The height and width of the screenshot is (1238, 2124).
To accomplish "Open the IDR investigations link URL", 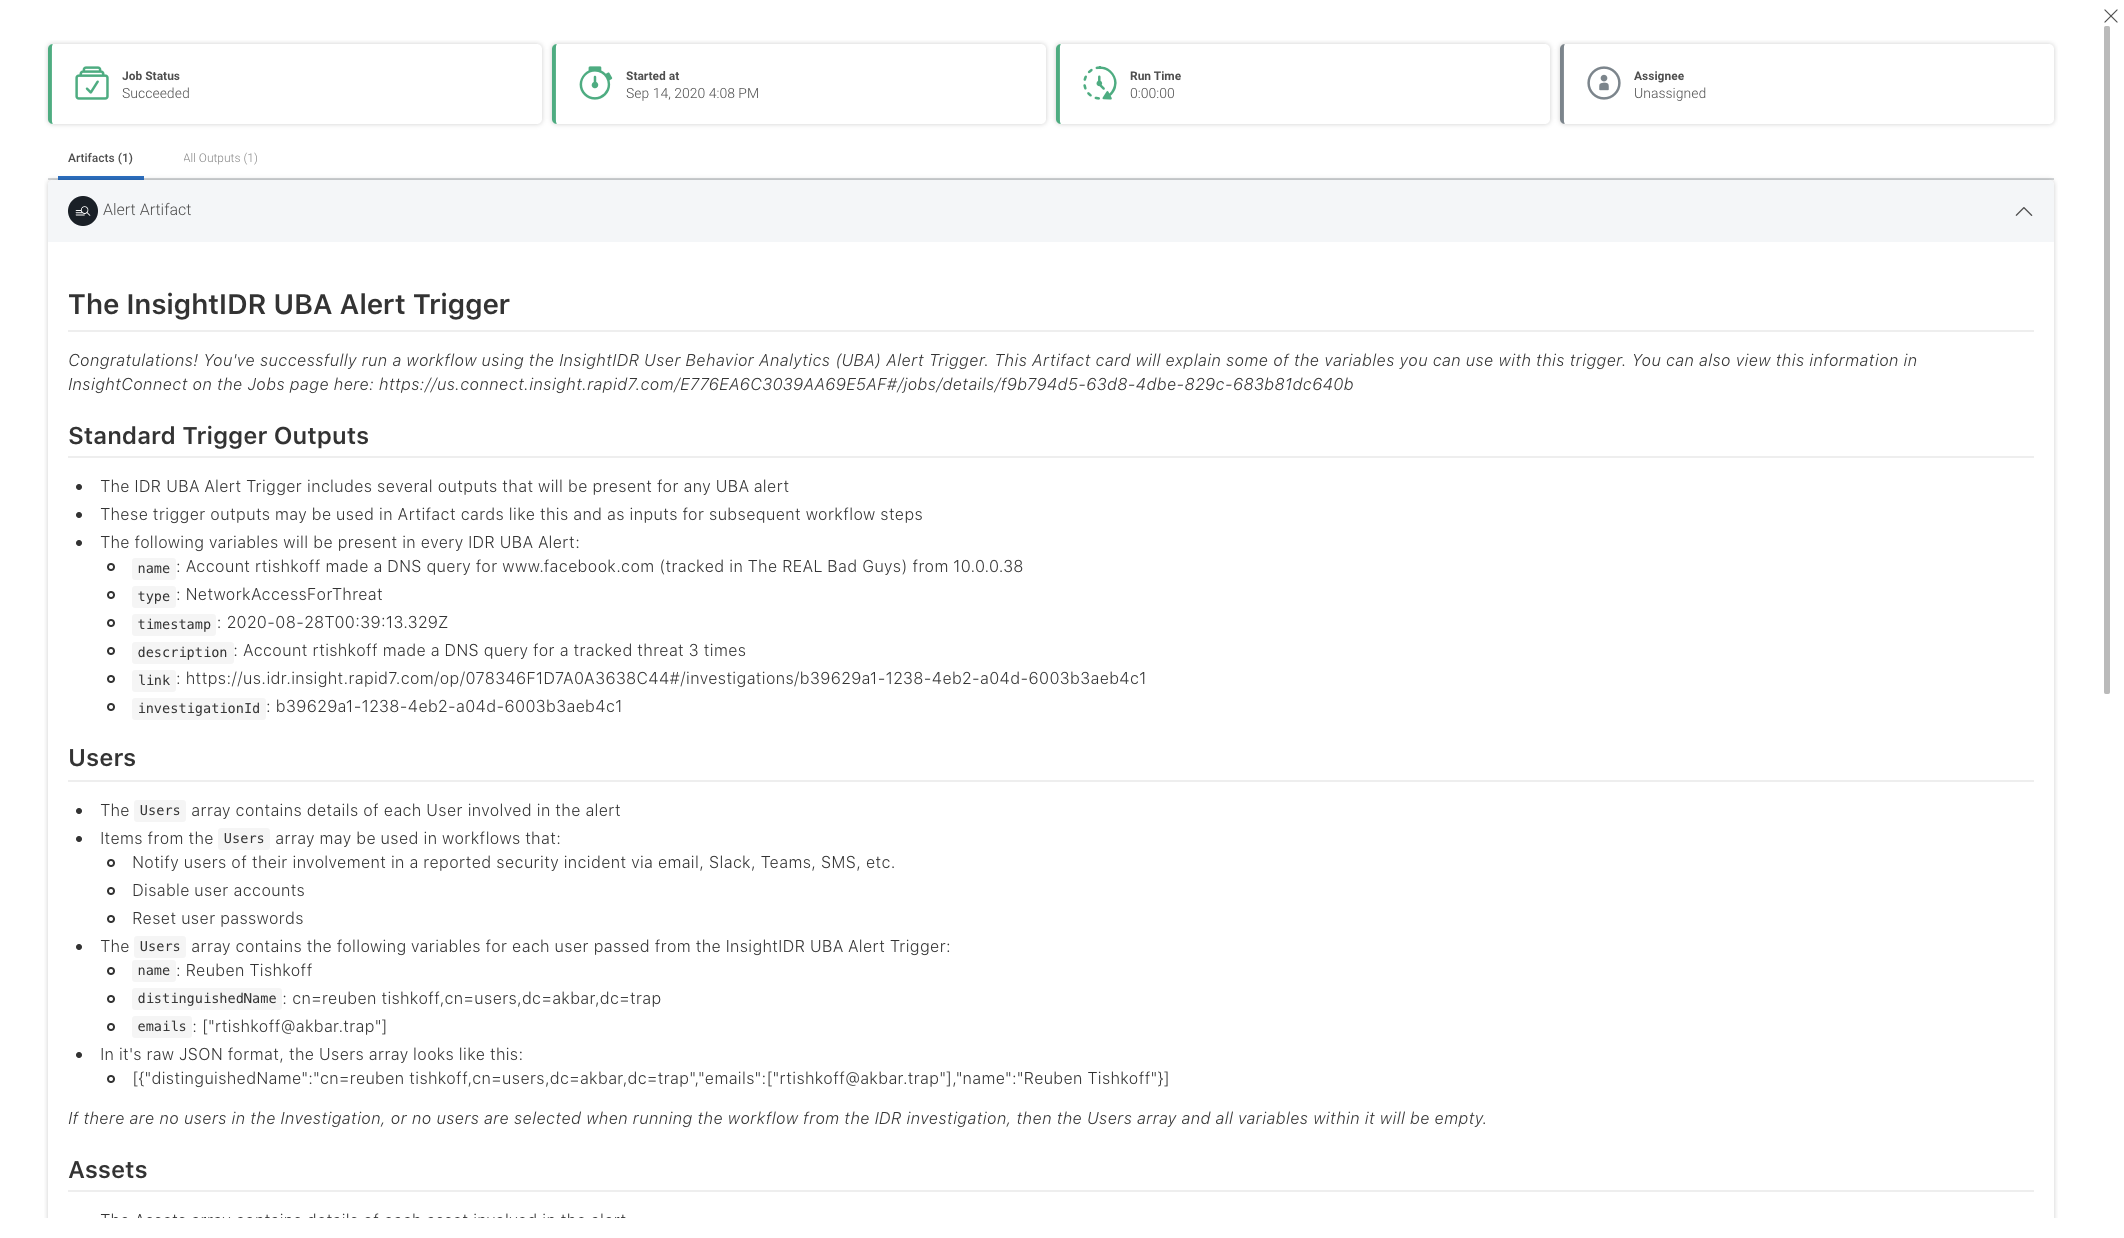I will click(x=666, y=678).
